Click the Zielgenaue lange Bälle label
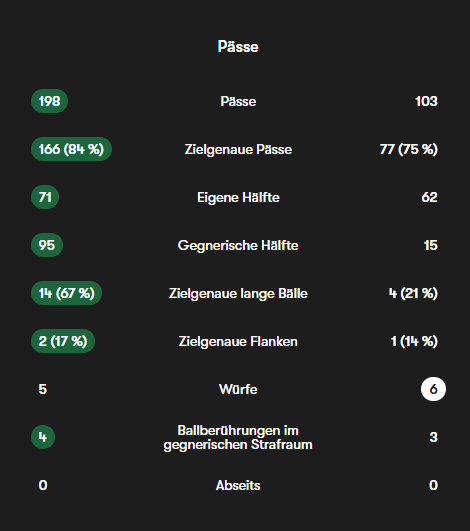Viewport: 470px width, 531px height. [x=238, y=293]
